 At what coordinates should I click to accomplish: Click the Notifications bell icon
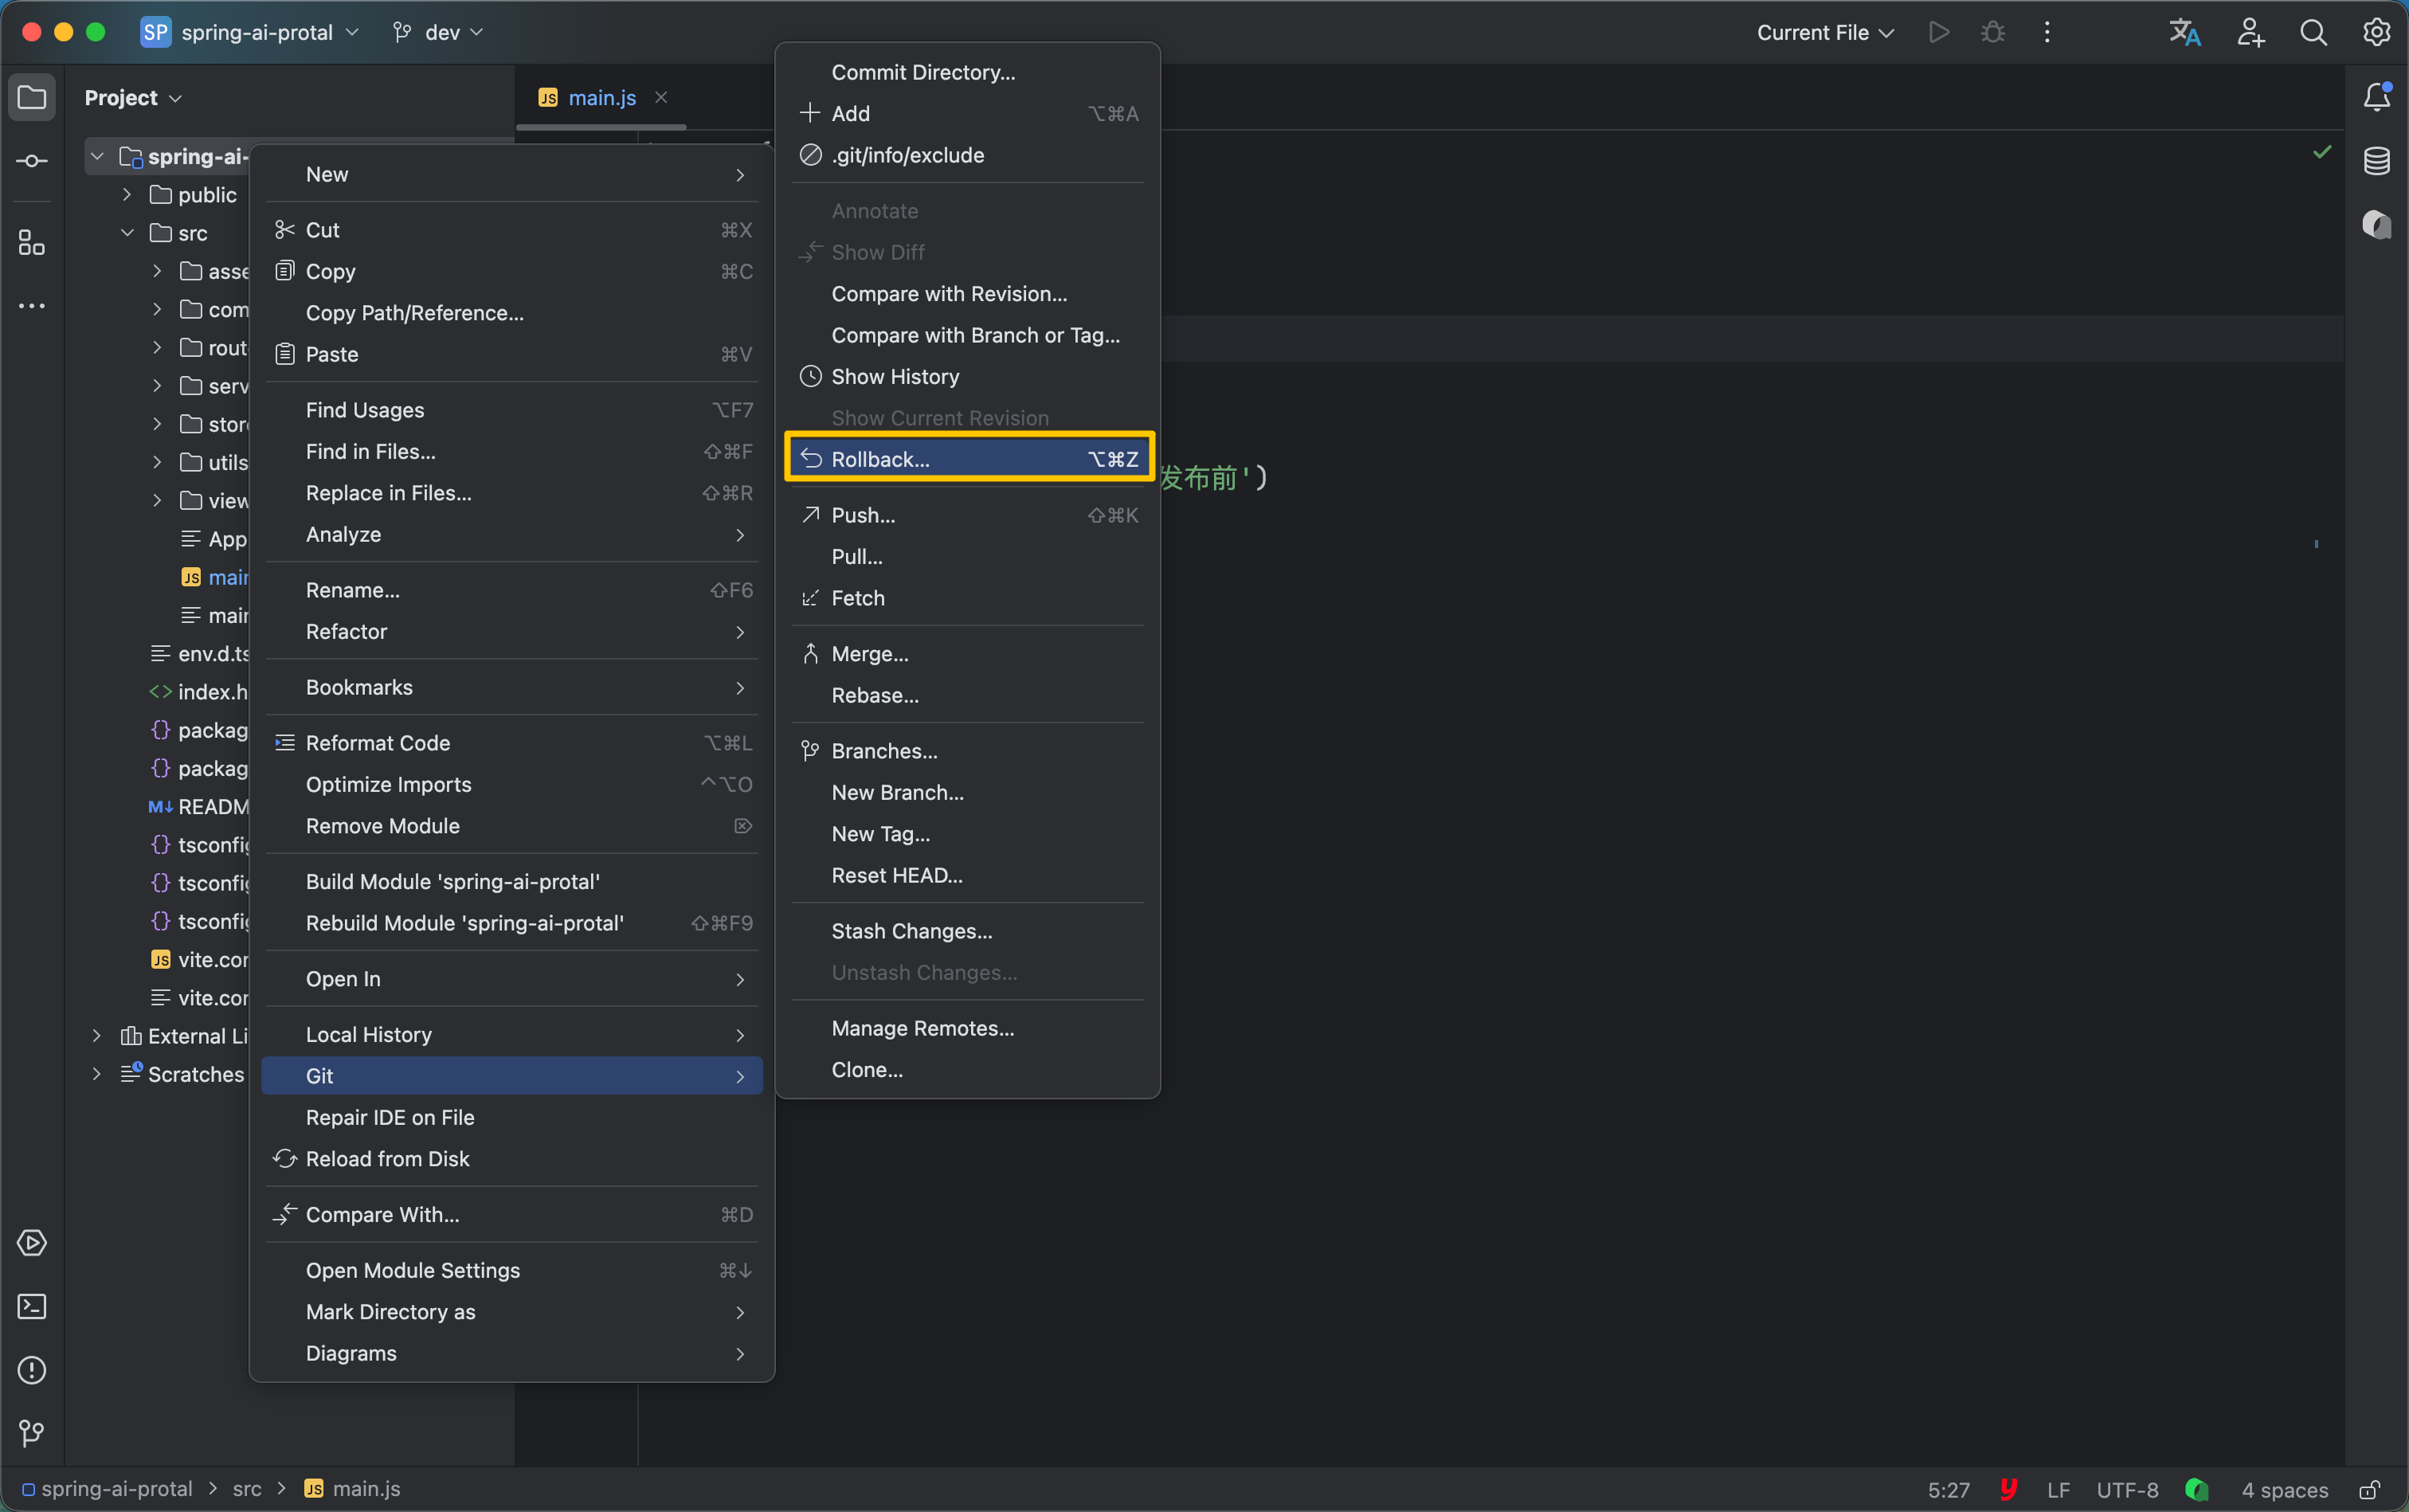point(2376,97)
